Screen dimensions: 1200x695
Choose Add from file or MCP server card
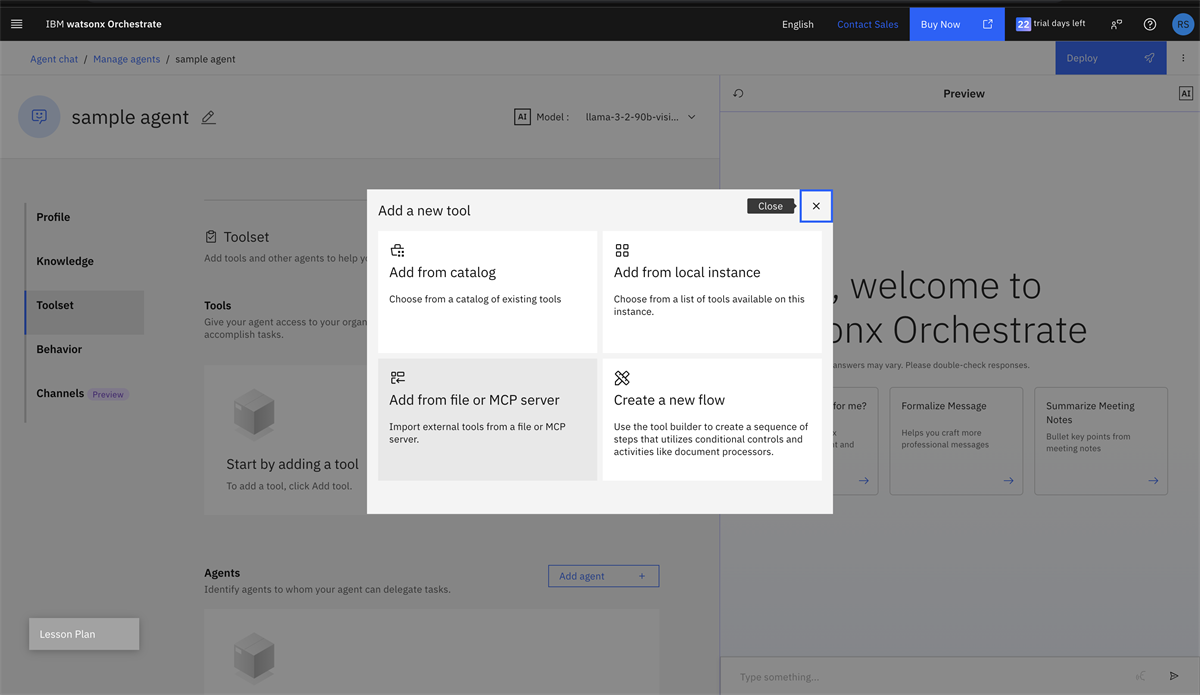(487, 420)
